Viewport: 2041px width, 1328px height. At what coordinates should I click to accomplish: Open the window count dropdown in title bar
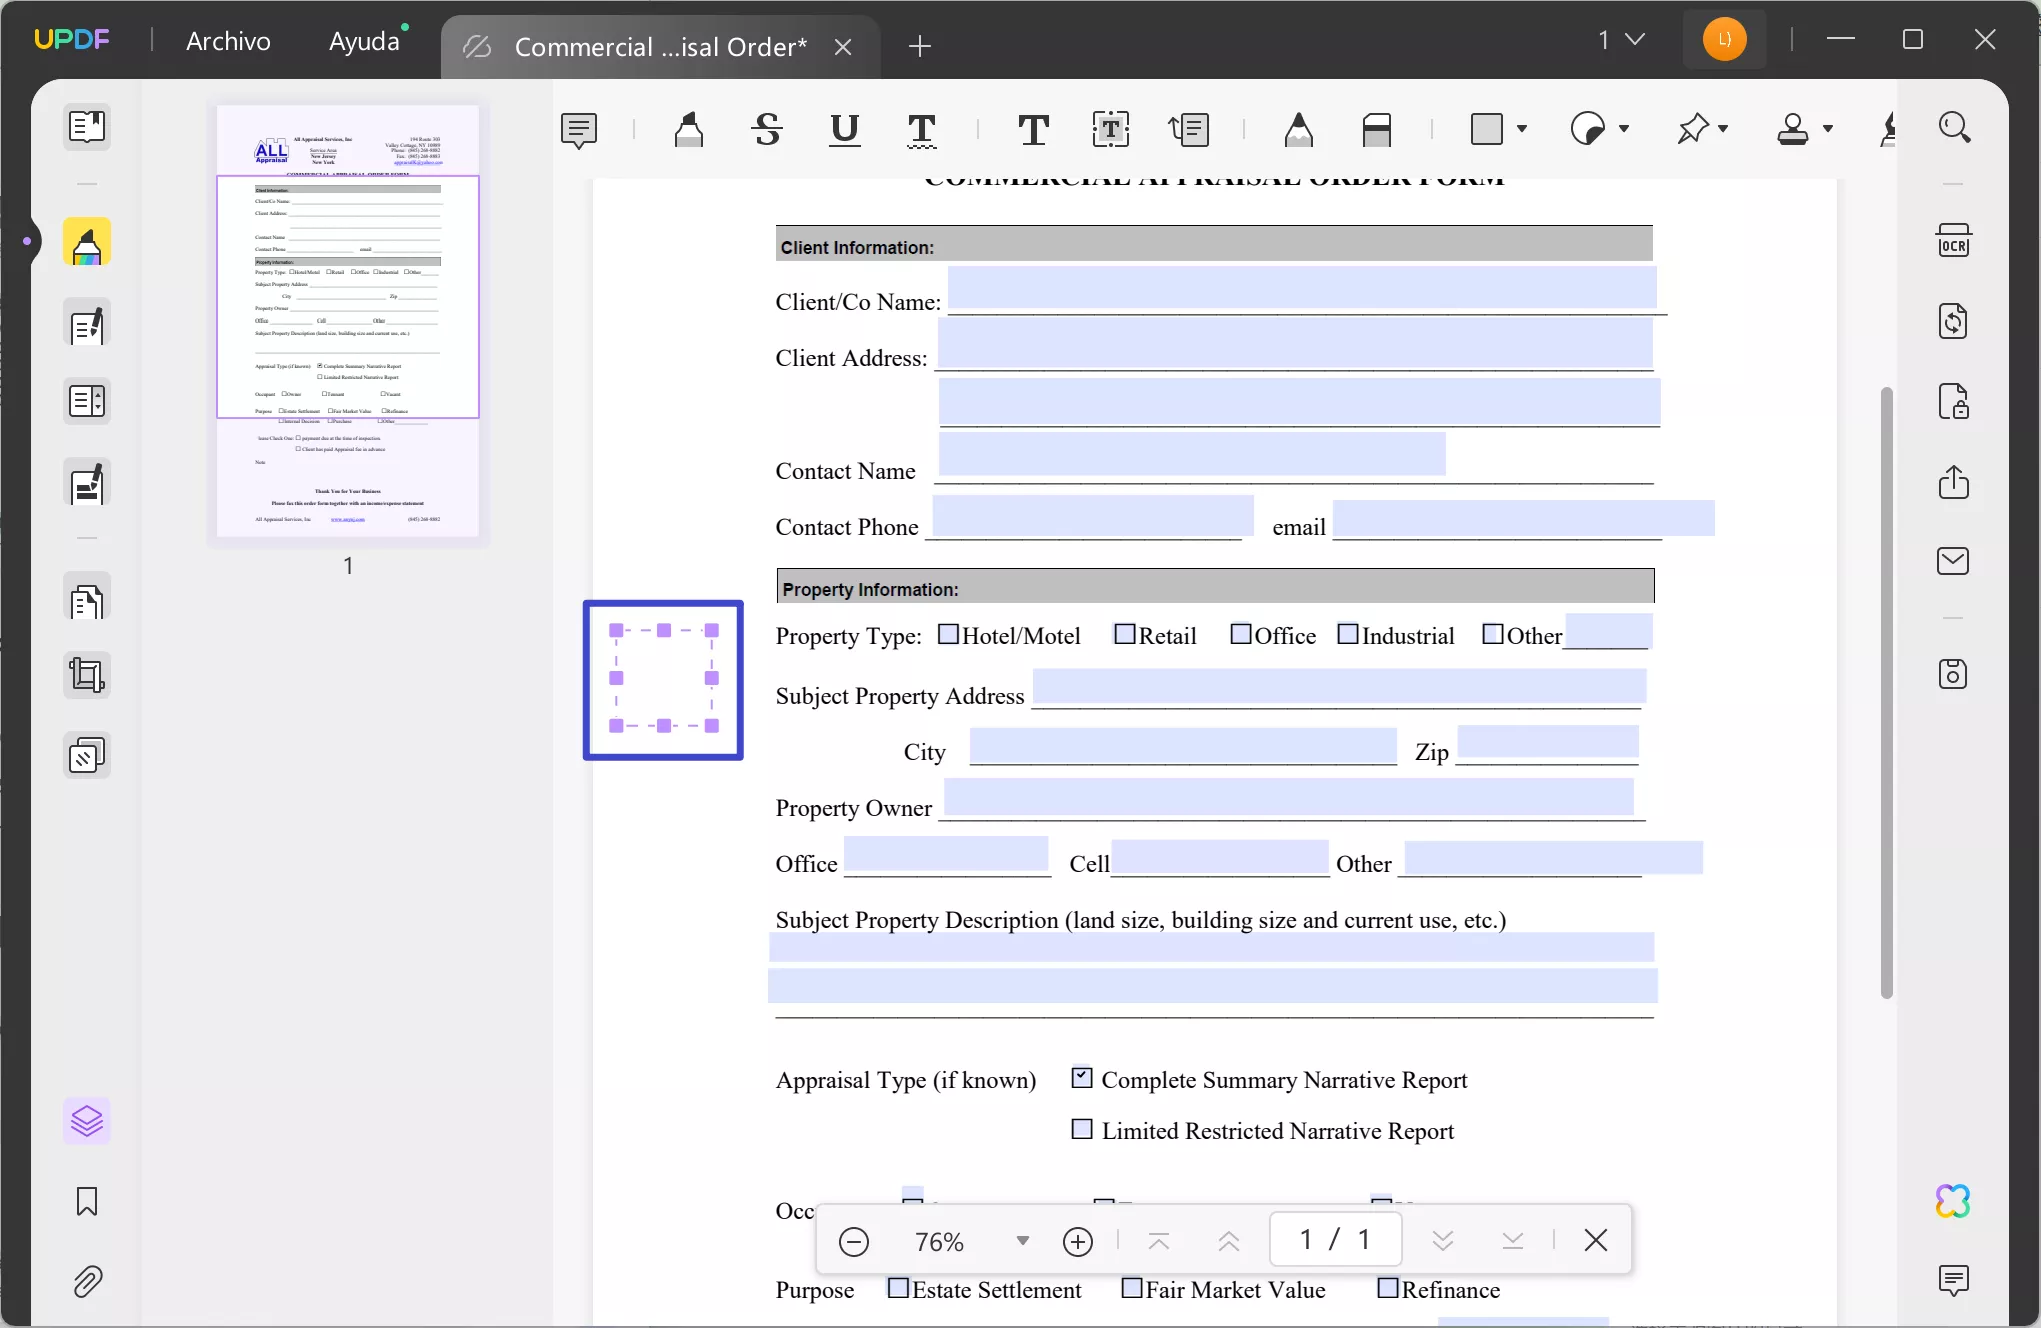tap(1621, 40)
